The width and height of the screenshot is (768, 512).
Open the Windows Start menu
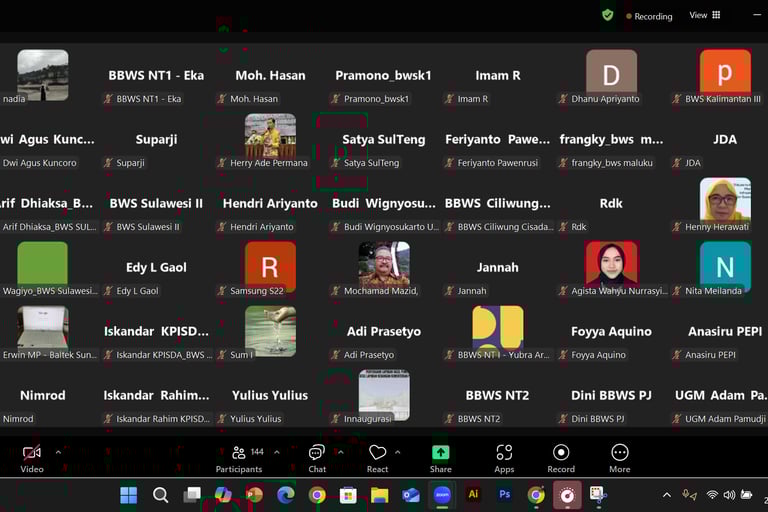[x=129, y=495]
